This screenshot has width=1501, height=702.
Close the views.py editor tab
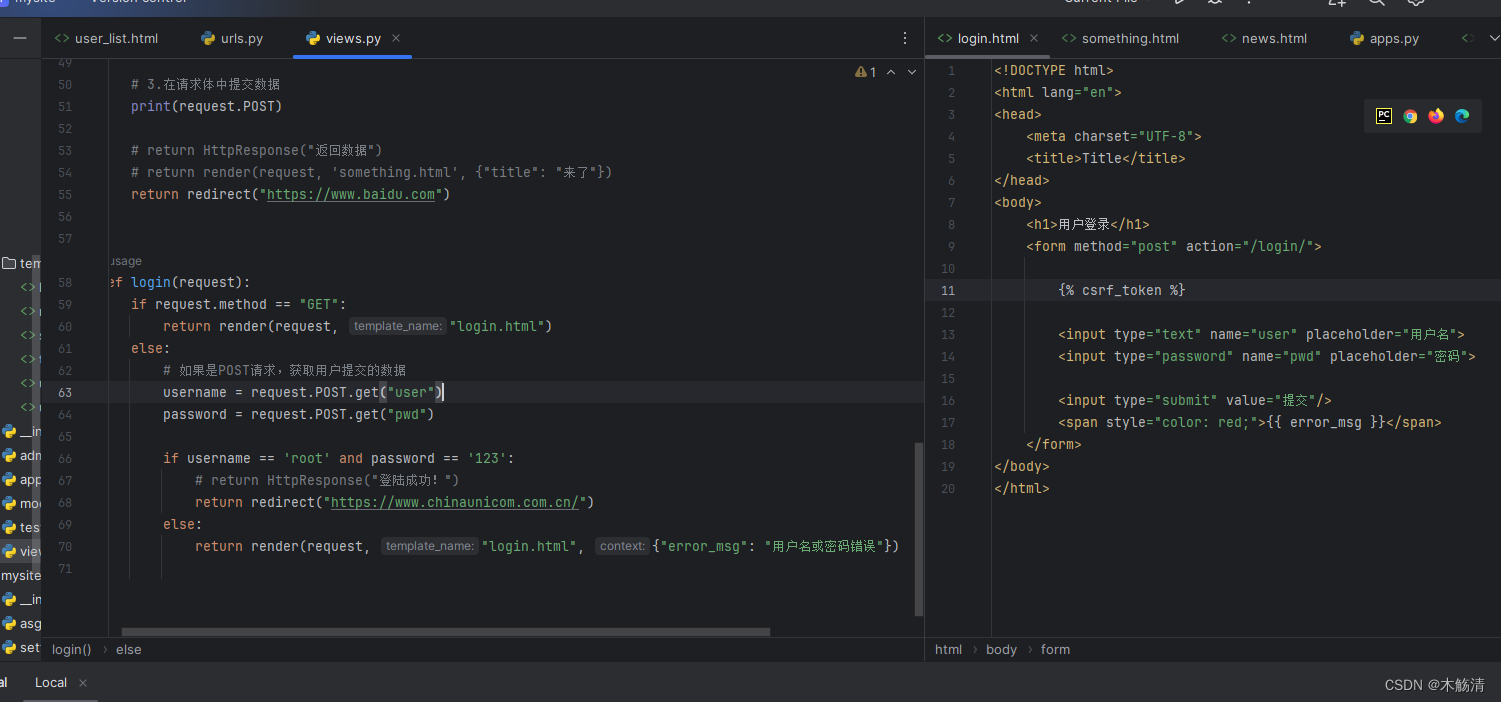pyautogui.click(x=396, y=38)
